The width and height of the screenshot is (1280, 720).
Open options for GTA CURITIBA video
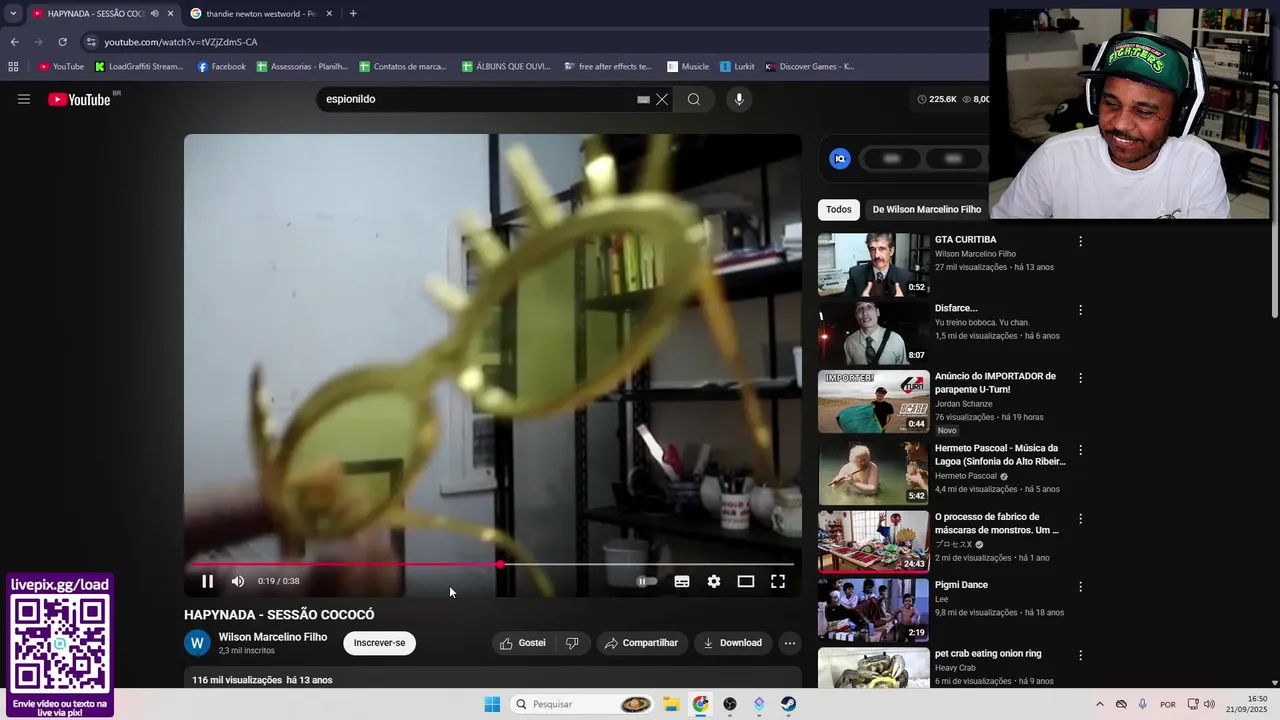click(x=1080, y=241)
